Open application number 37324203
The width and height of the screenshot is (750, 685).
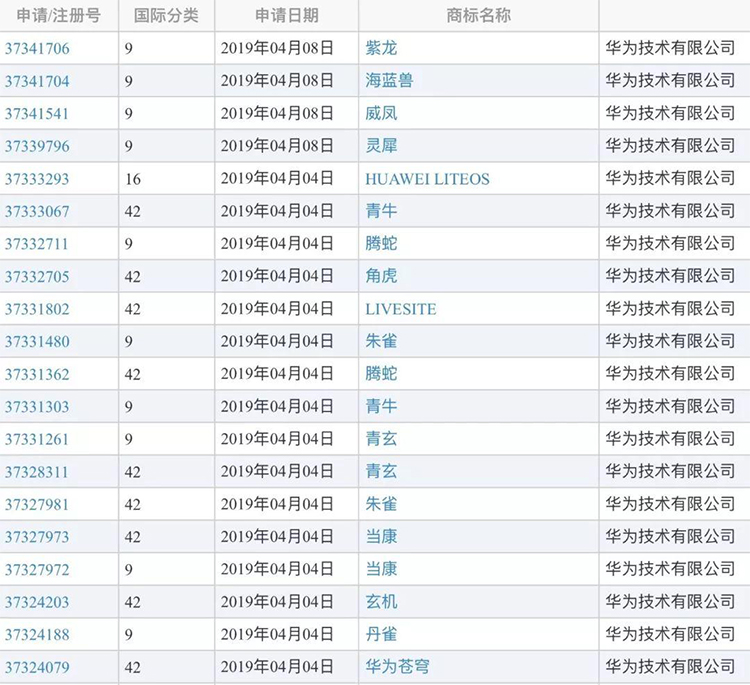click(37, 602)
